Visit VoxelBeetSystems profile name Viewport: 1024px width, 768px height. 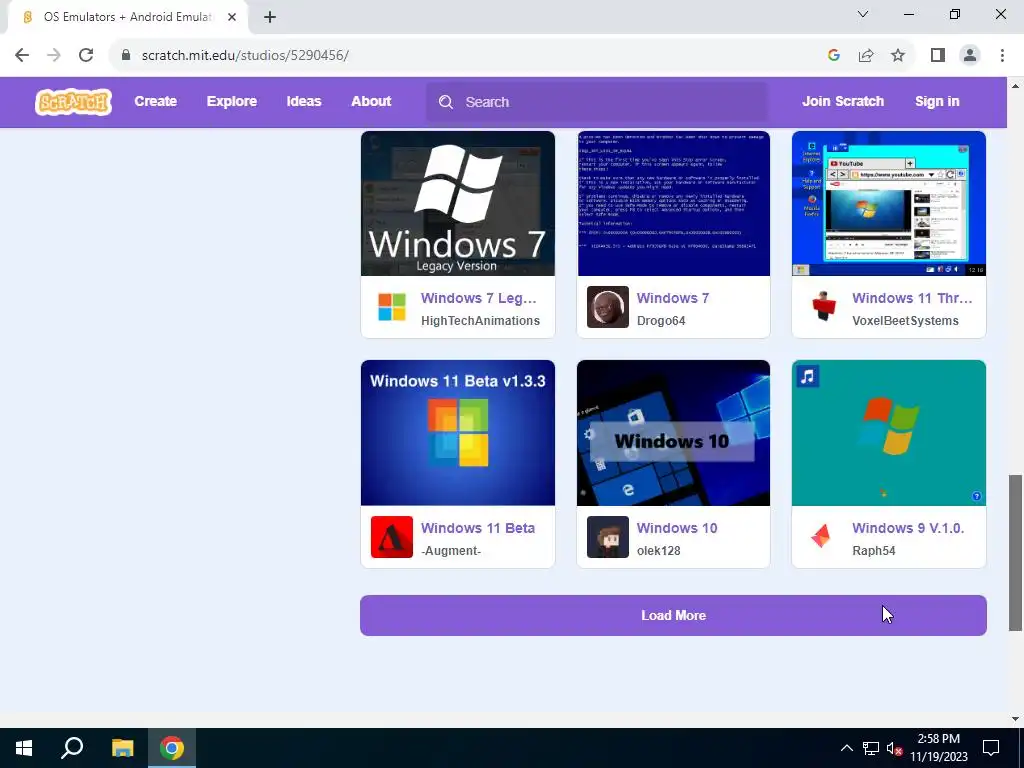click(x=905, y=321)
